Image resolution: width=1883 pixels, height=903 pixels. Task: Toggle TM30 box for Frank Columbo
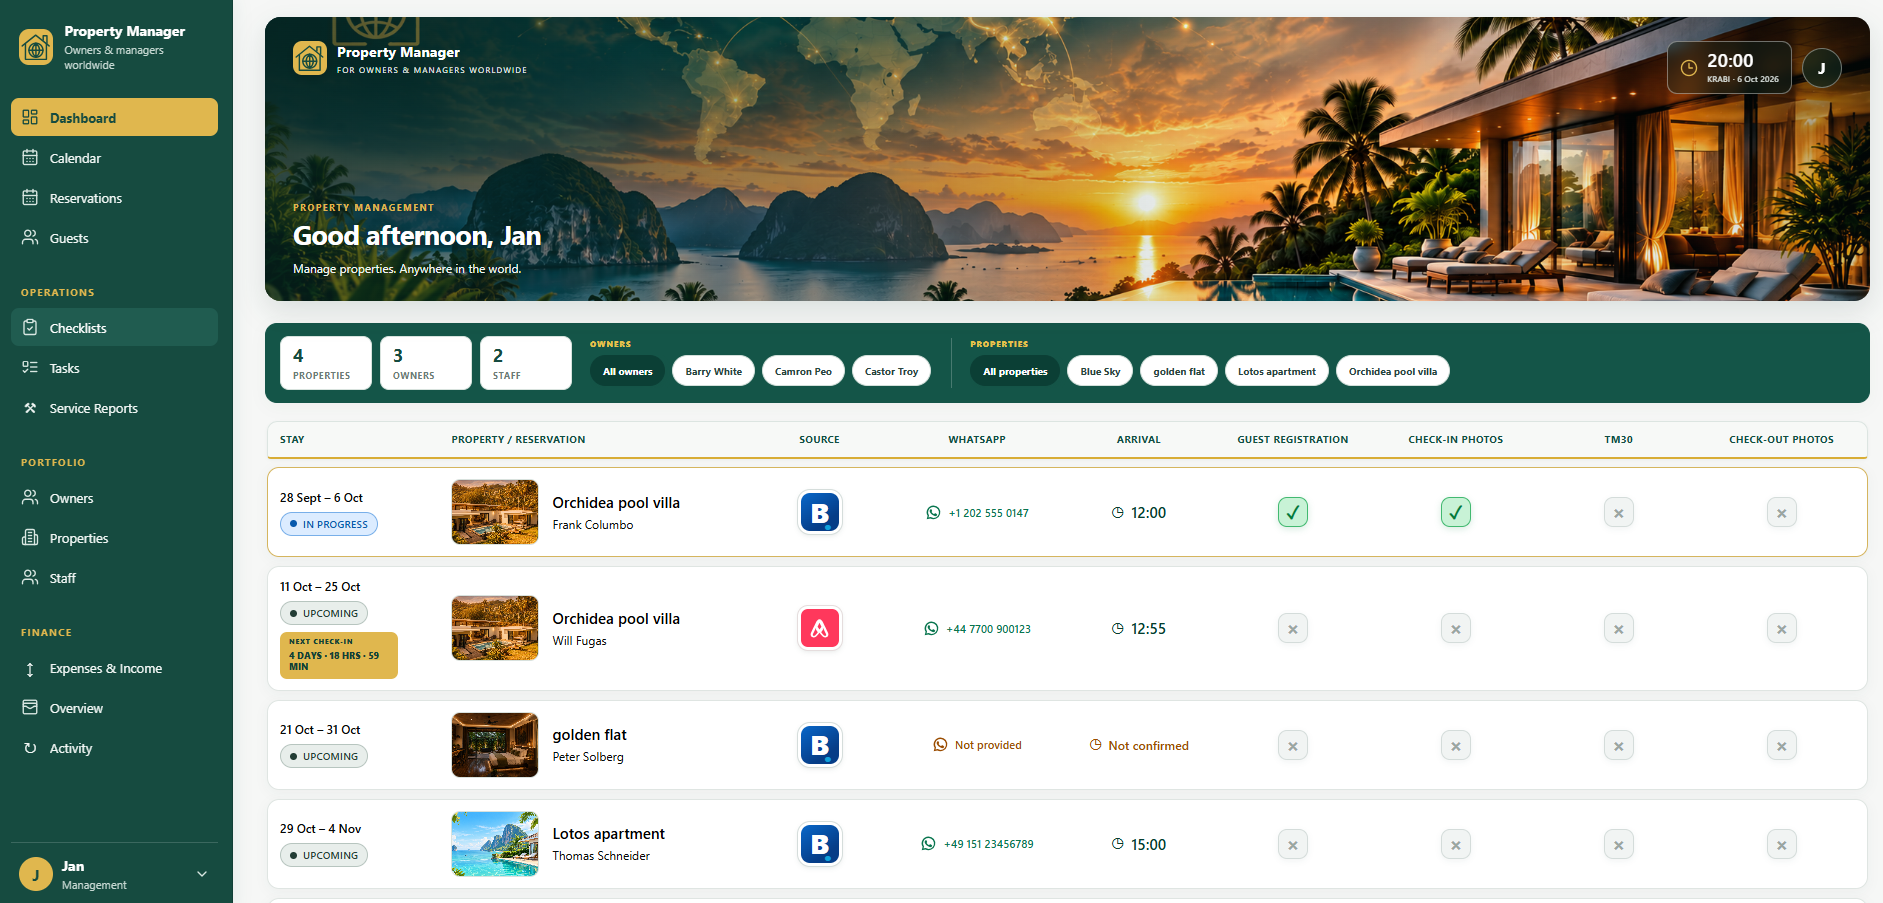coord(1619,513)
